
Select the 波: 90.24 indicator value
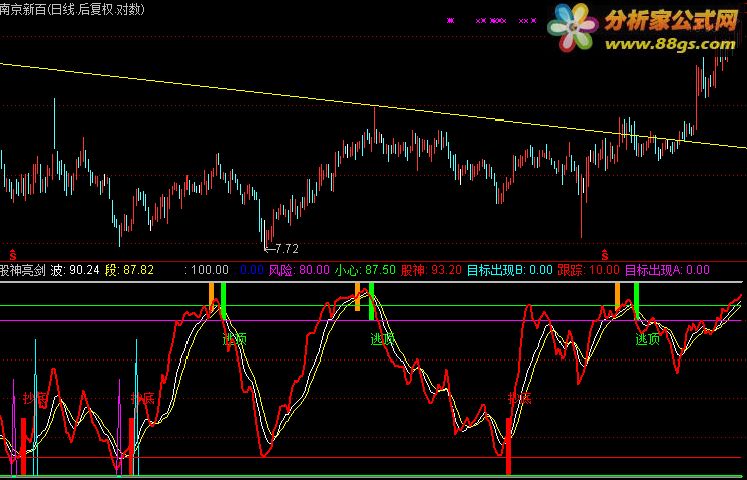75,270
